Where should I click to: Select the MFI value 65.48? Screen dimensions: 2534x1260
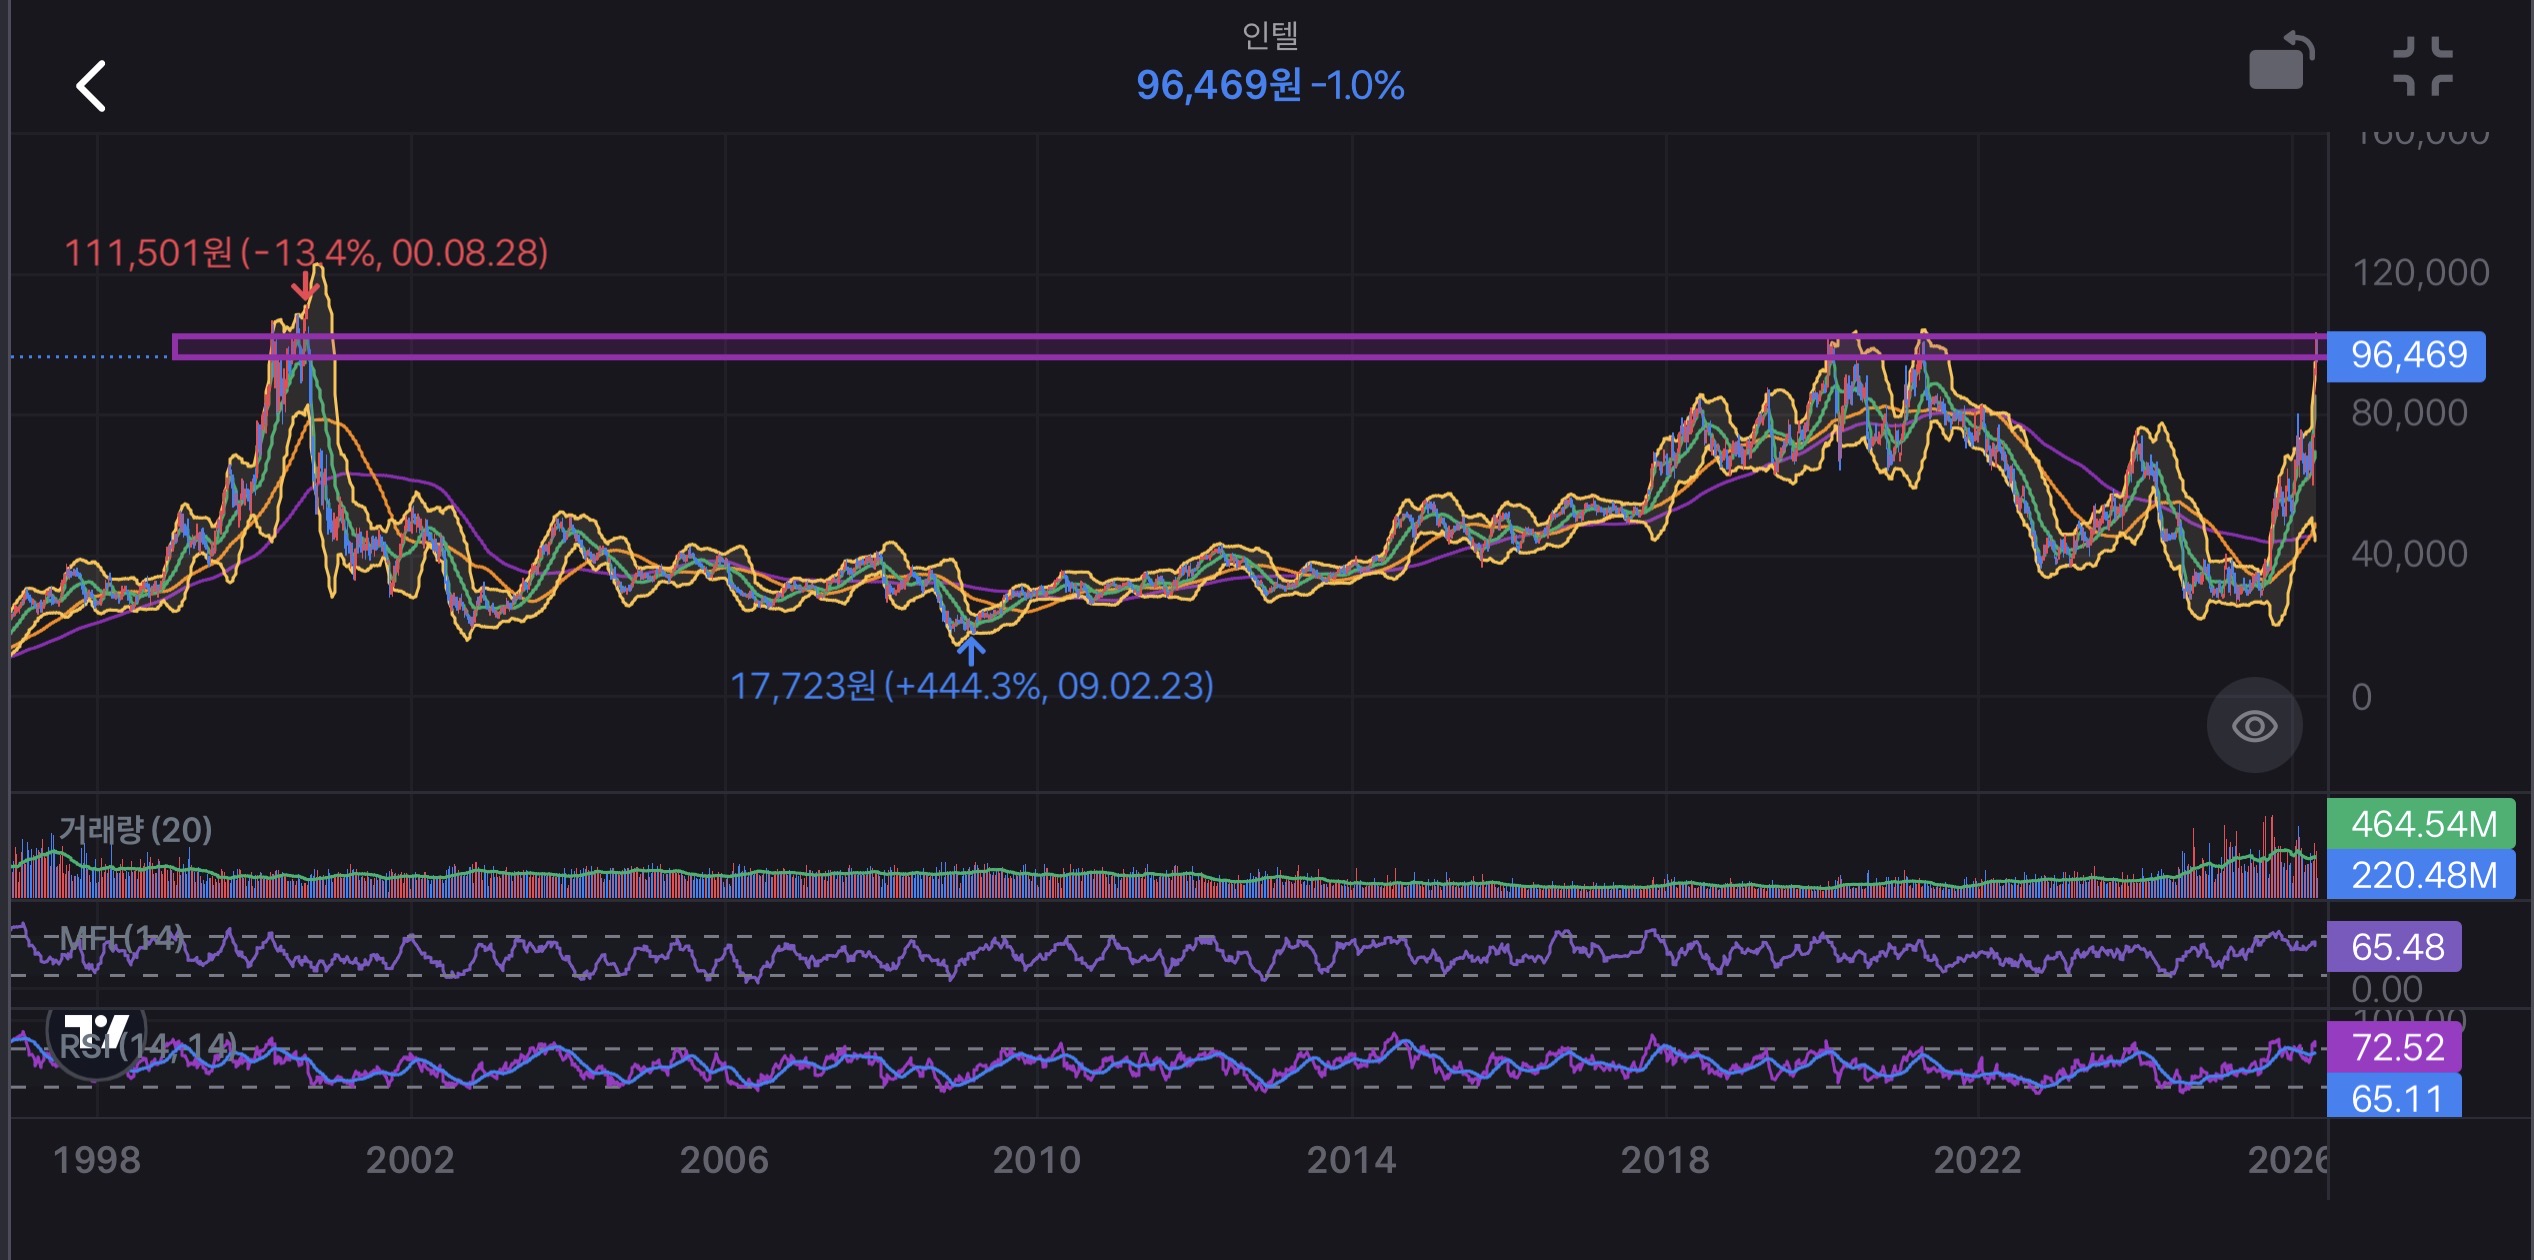(x=2395, y=947)
